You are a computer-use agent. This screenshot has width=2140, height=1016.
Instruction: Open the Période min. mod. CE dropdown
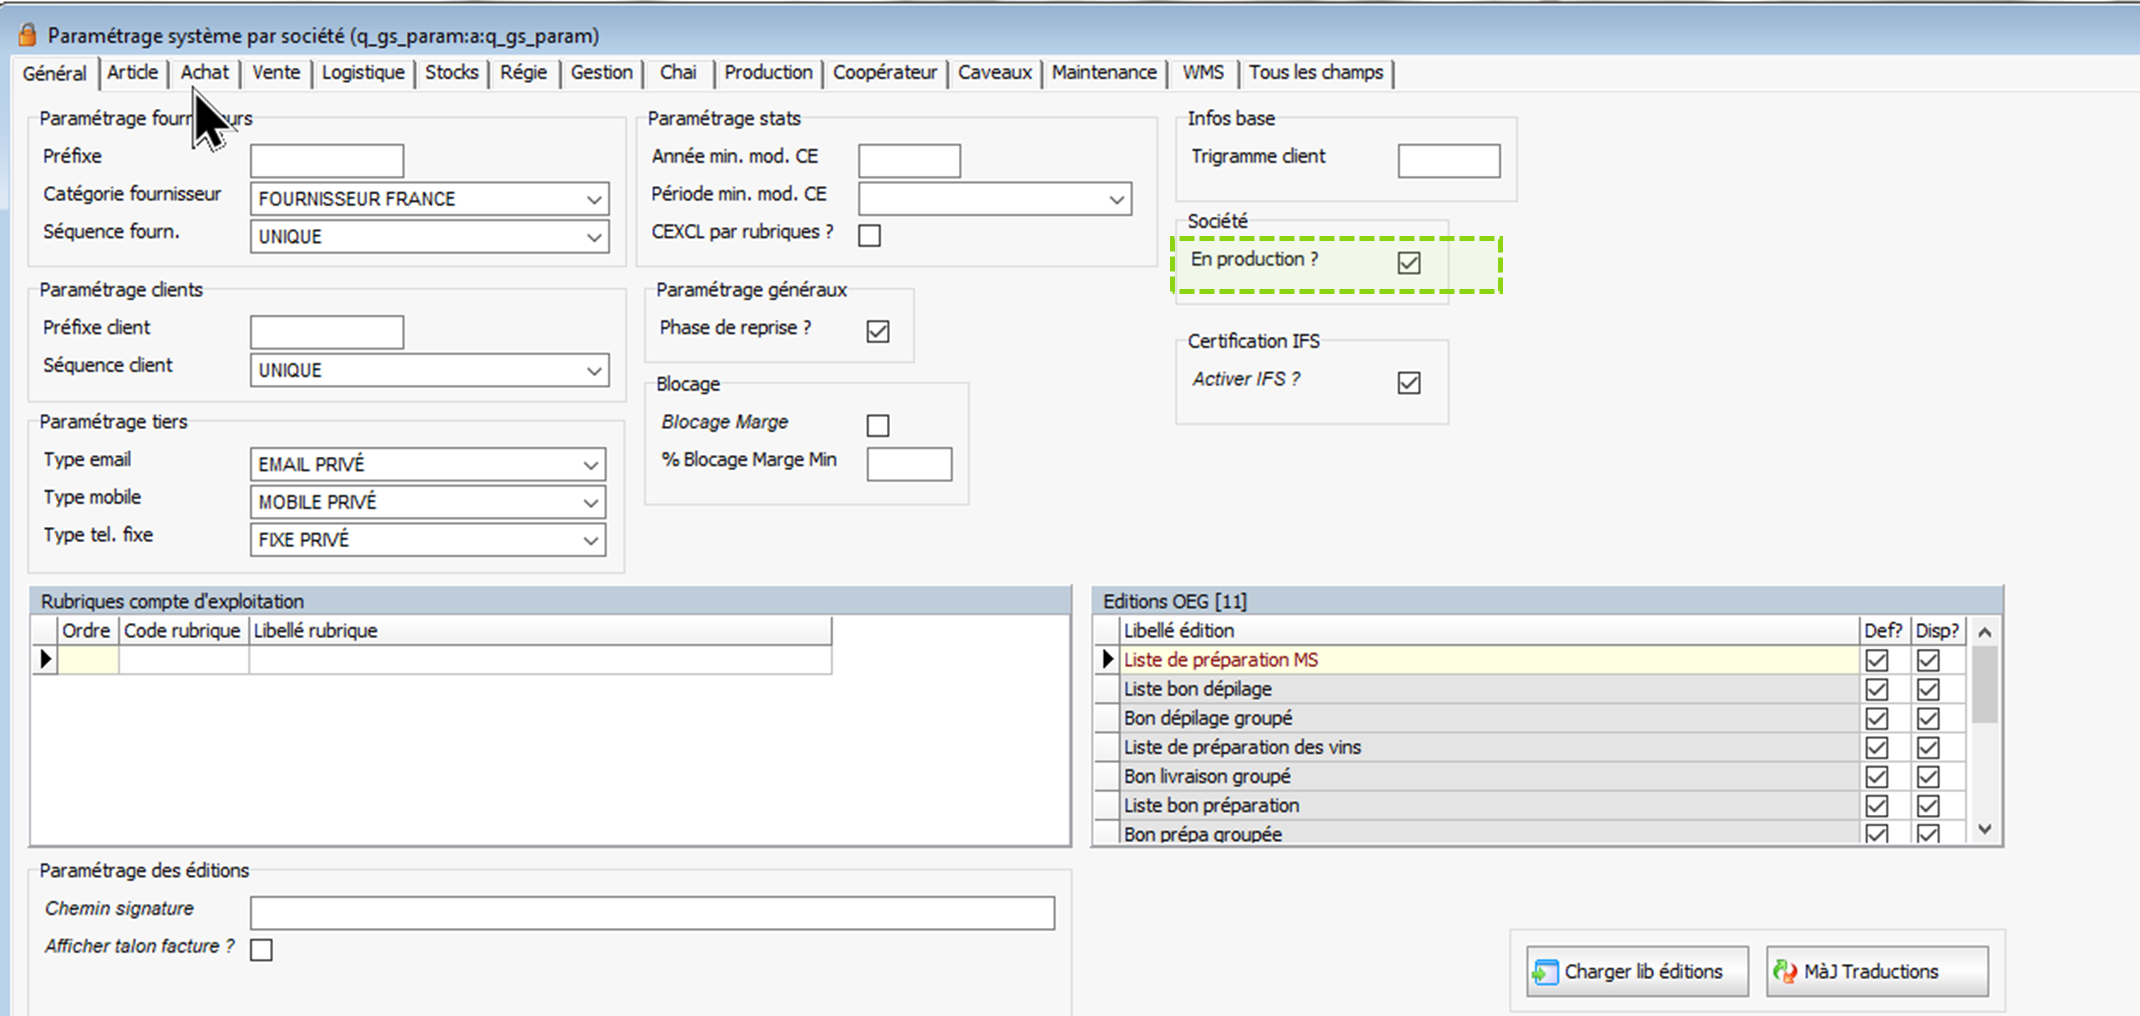click(1116, 199)
